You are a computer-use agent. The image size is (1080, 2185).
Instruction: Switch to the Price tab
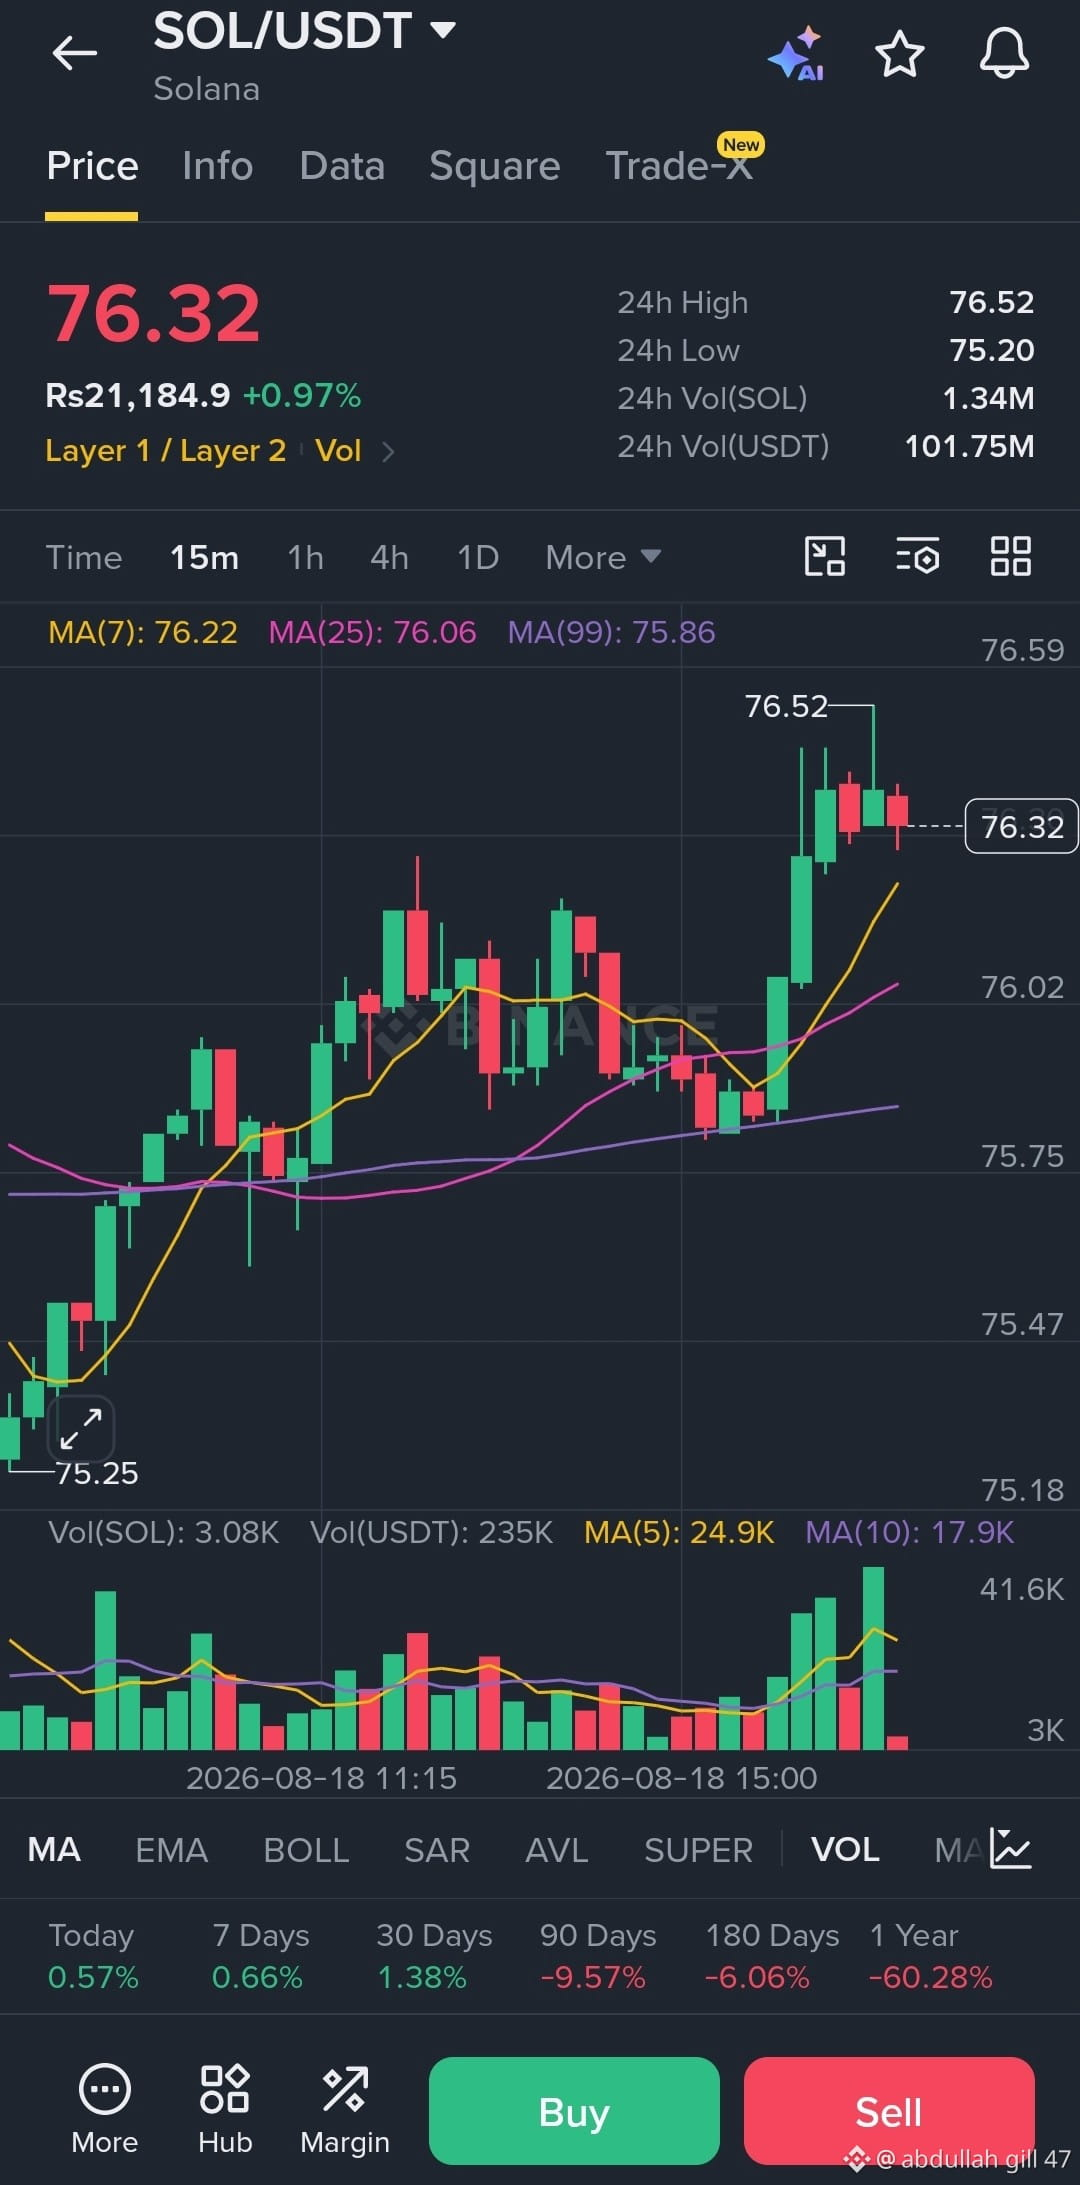point(92,166)
